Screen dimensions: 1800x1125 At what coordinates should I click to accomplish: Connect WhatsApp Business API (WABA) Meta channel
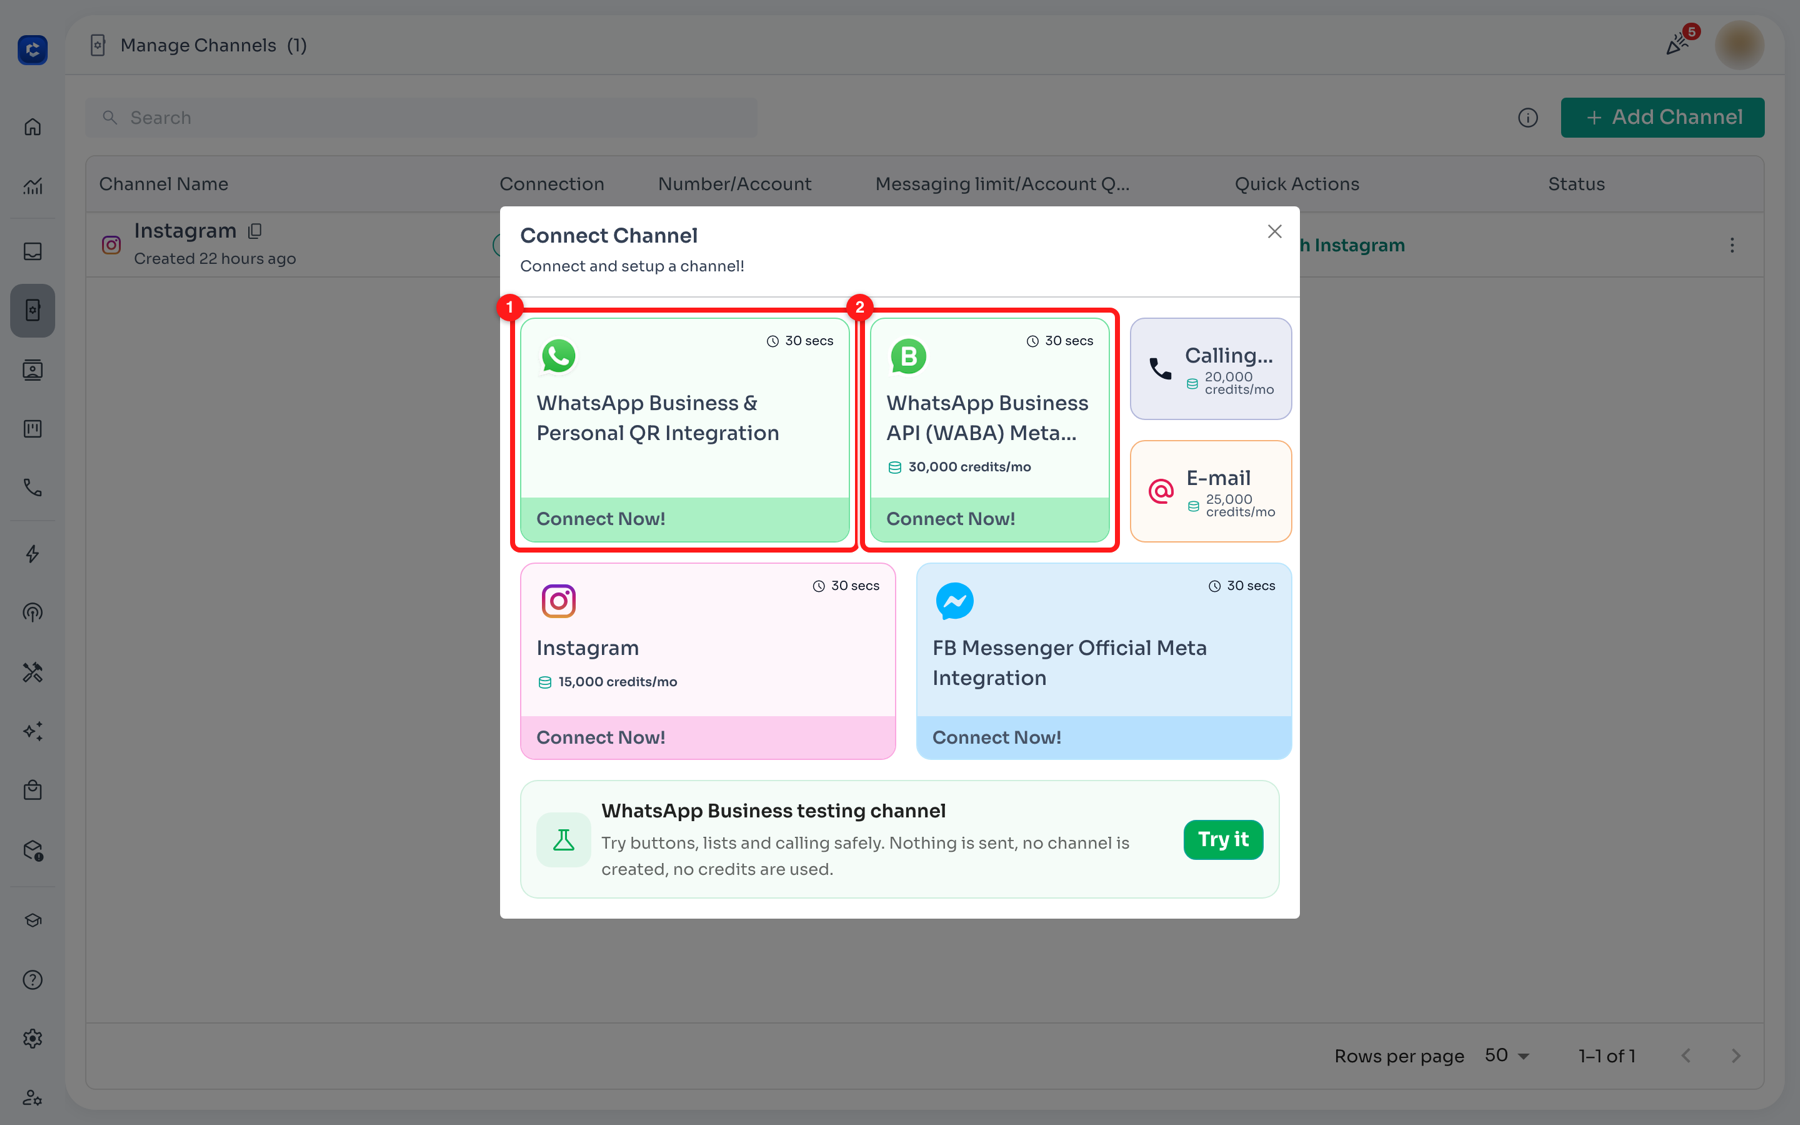pos(990,430)
